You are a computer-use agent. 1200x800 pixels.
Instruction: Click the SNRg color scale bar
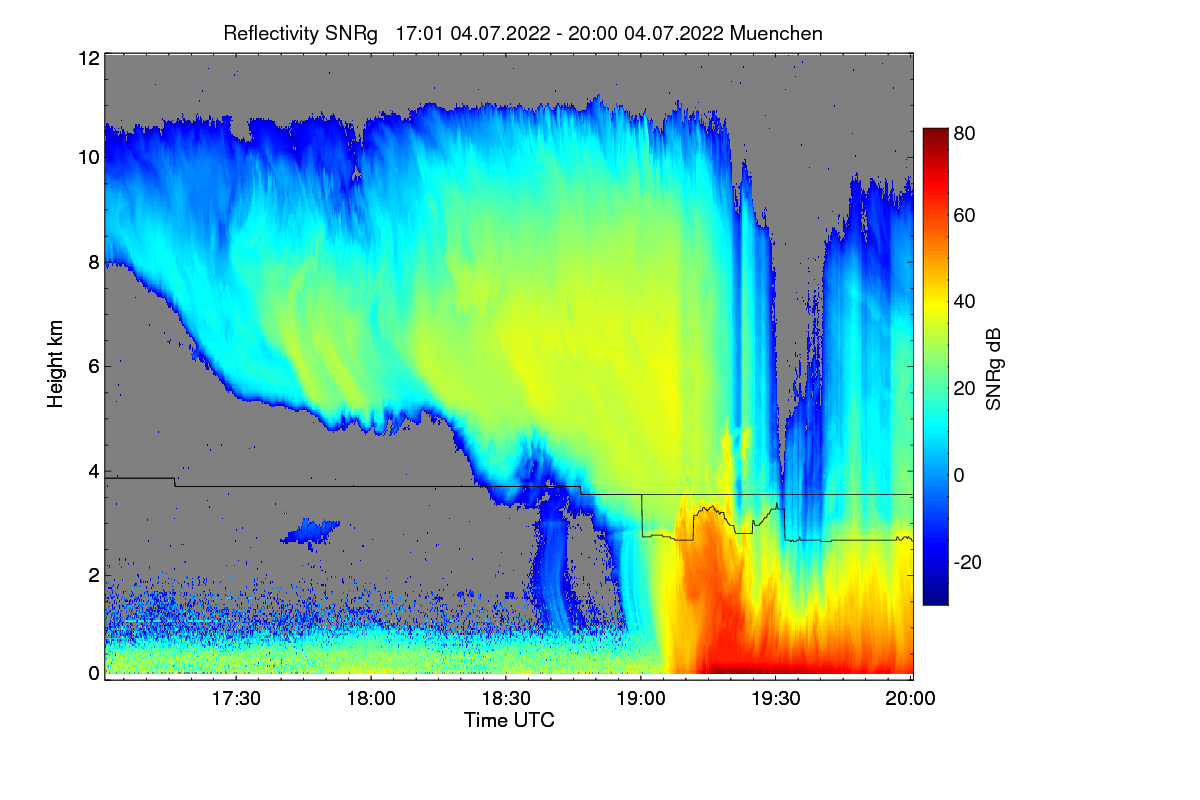tap(934, 366)
